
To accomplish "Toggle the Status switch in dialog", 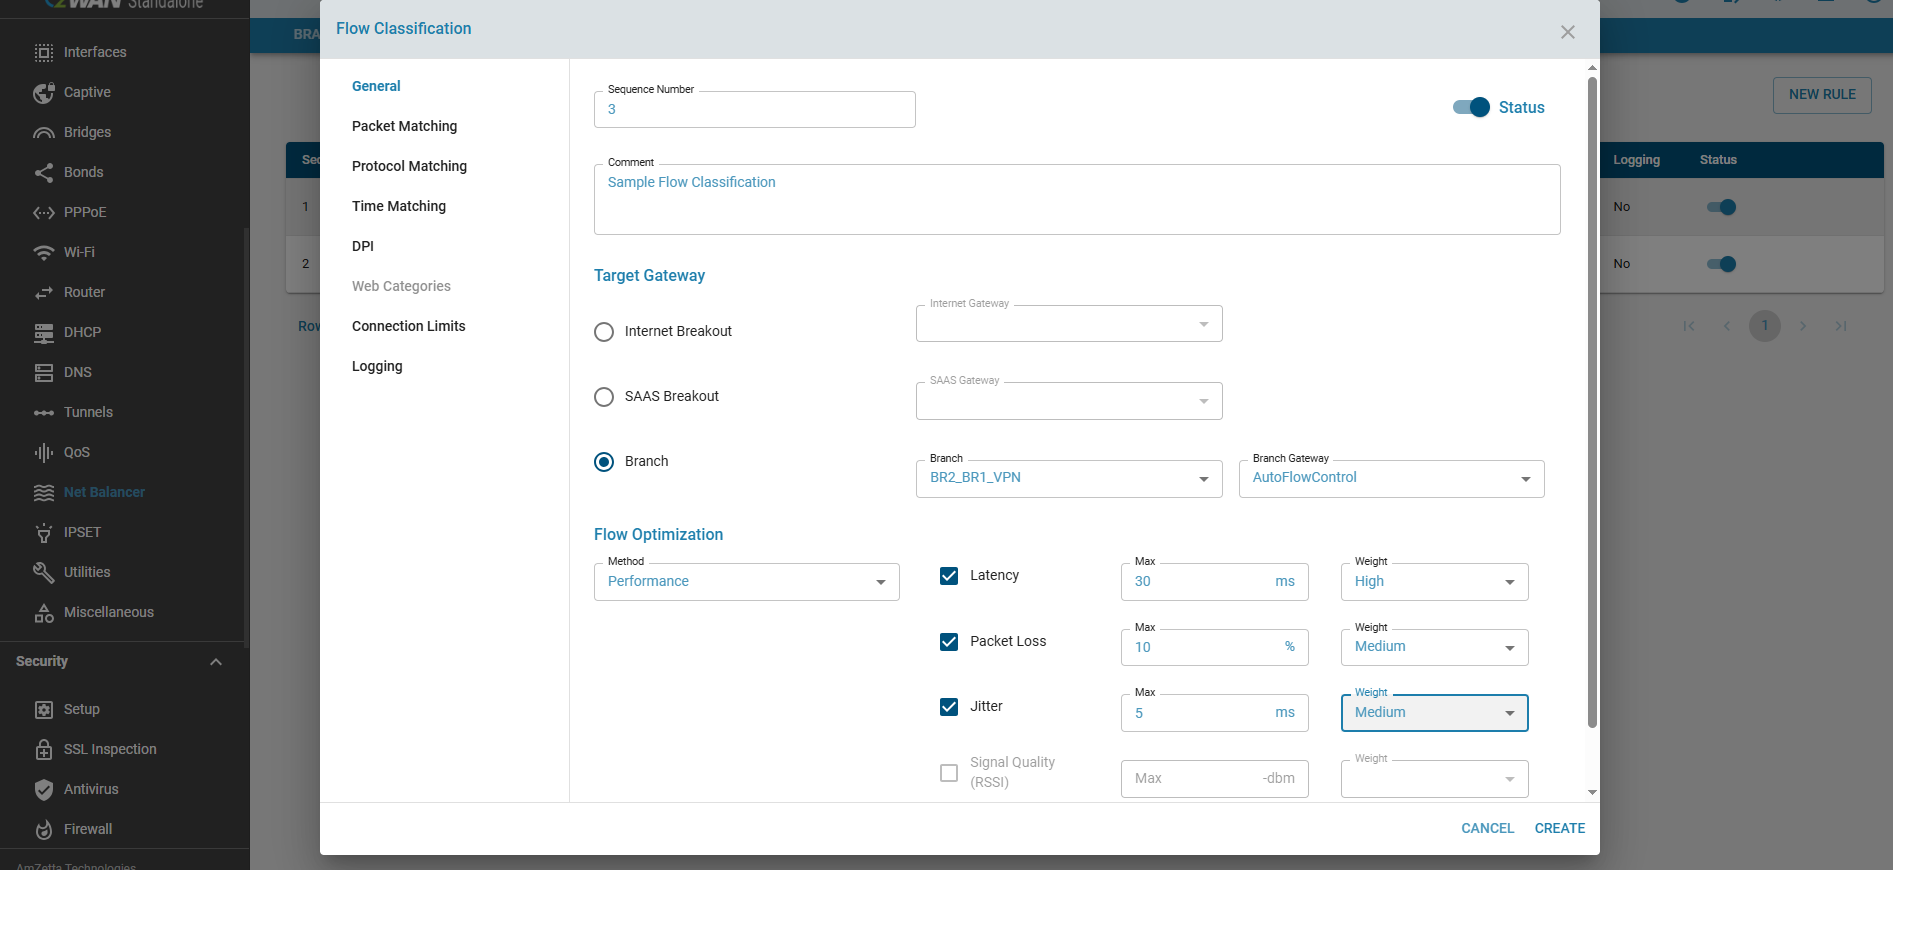I will (x=1471, y=108).
